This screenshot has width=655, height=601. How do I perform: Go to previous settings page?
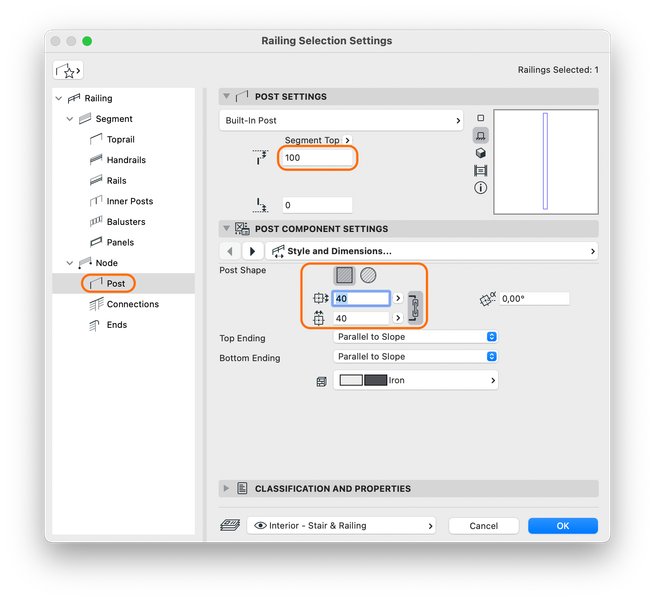click(x=230, y=251)
